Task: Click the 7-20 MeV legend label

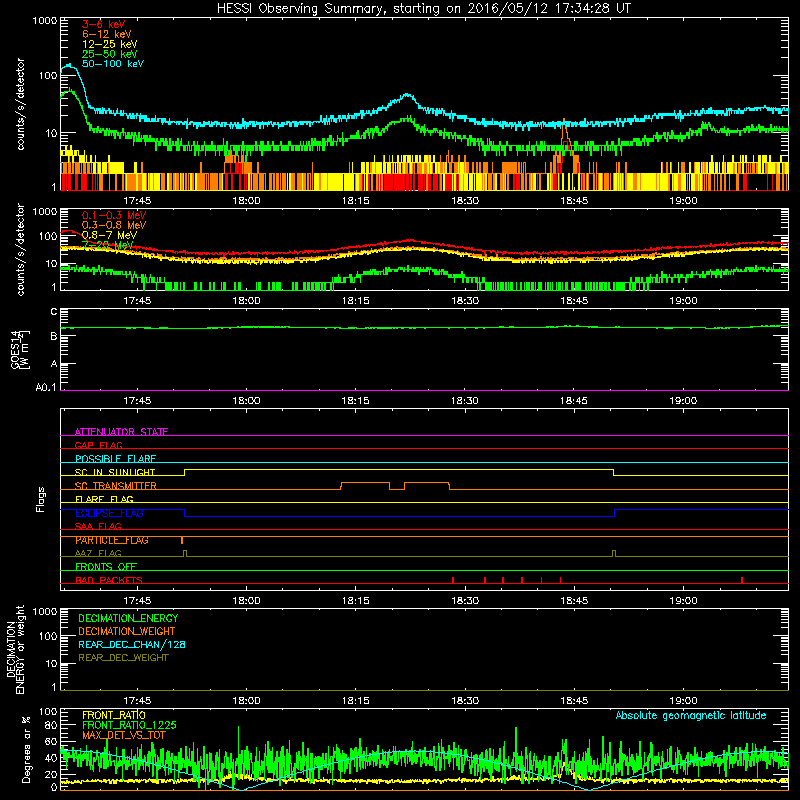Action: (108, 245)
